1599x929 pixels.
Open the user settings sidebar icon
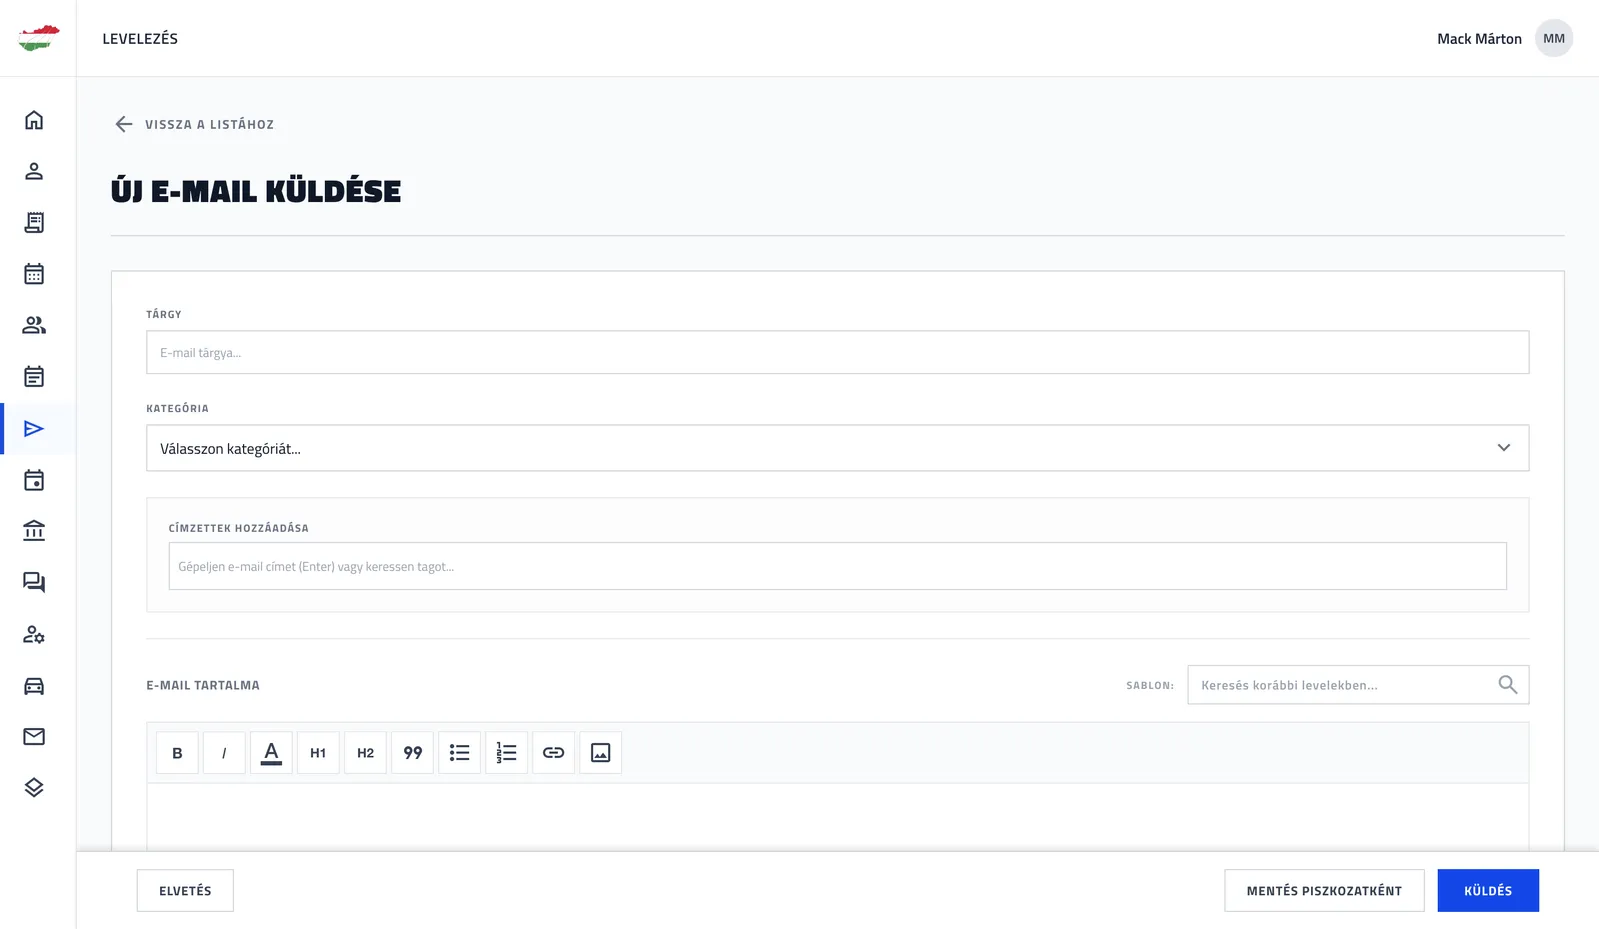34,634
